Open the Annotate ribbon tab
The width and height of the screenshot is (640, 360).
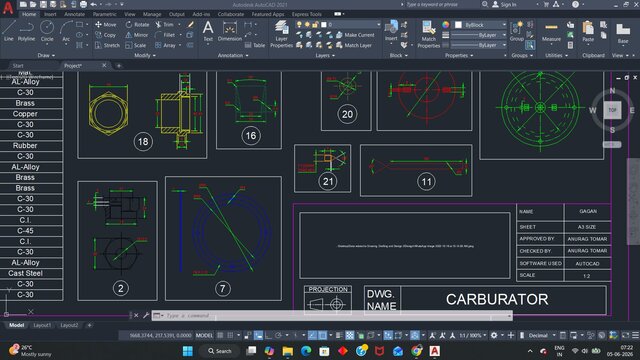[x=75, y=14]
